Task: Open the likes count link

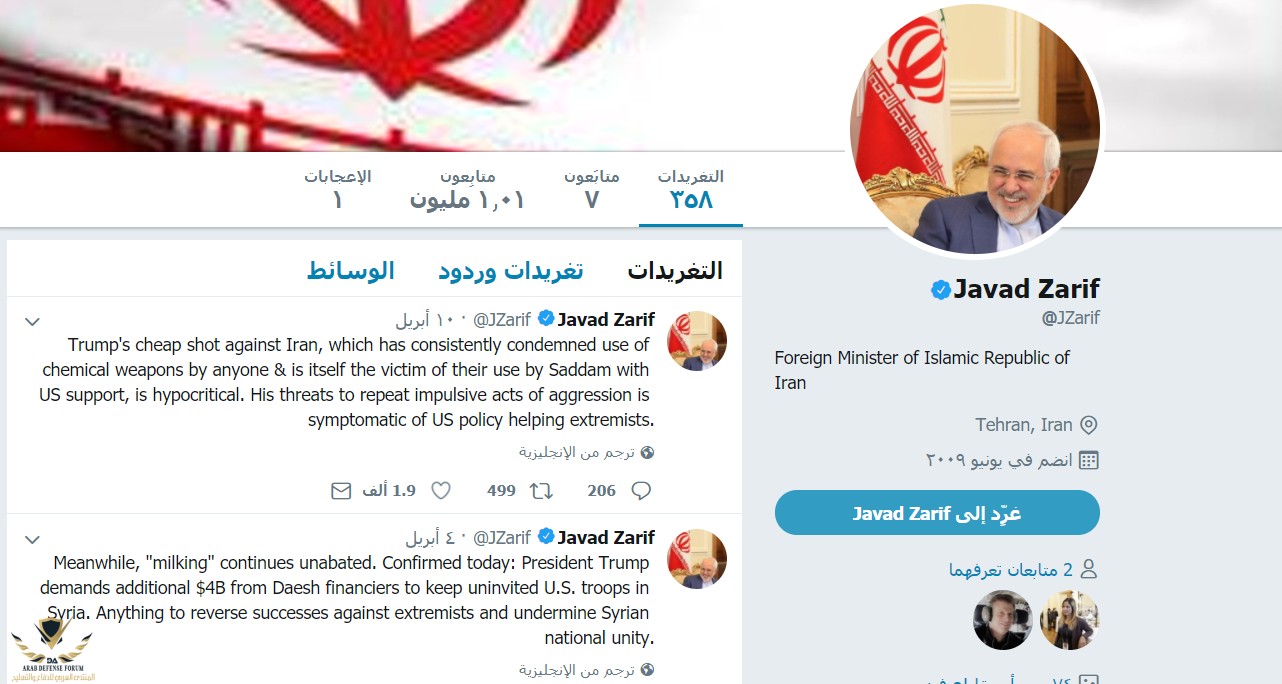Action: click(338, 189)
